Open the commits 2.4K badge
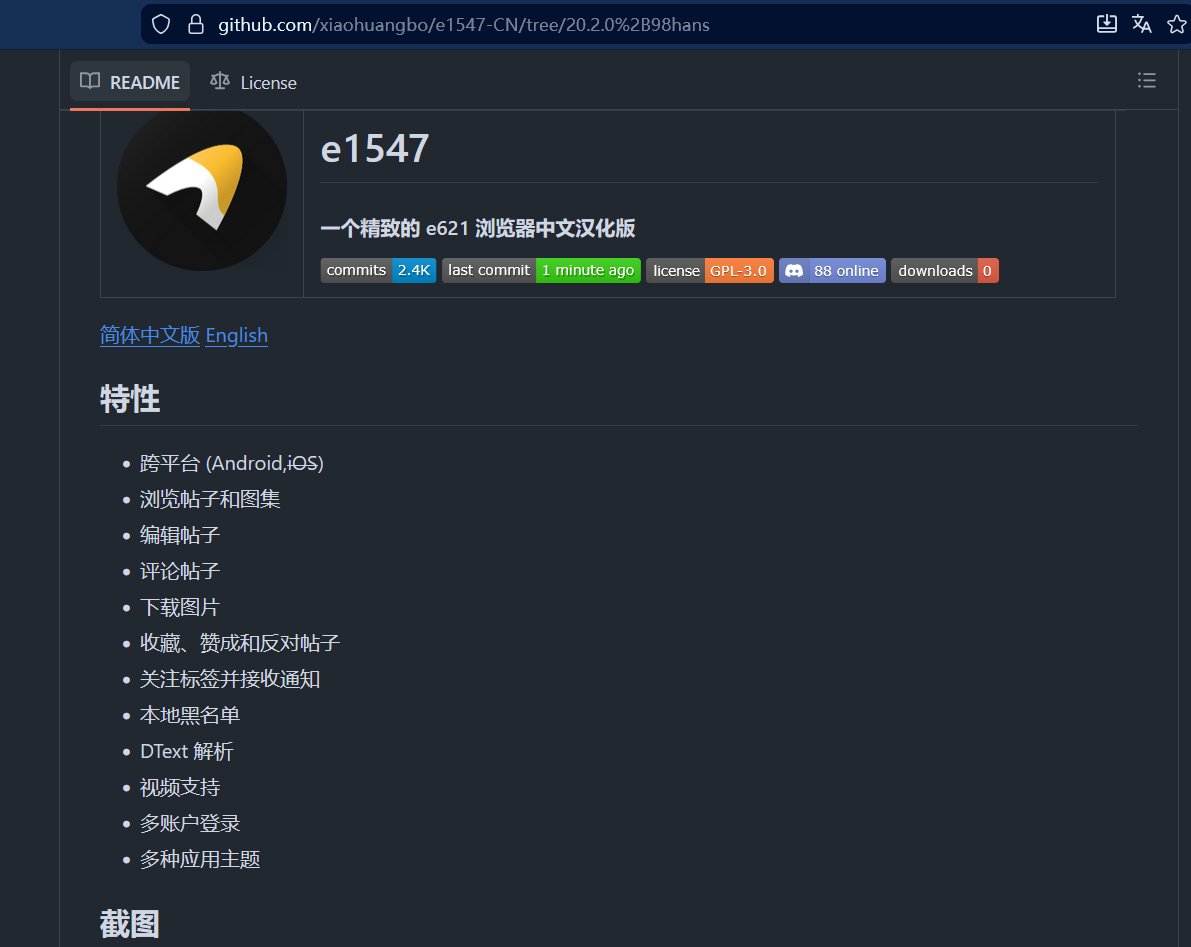This screenshot has height=947, width=1191. click(x=378, y=270)
